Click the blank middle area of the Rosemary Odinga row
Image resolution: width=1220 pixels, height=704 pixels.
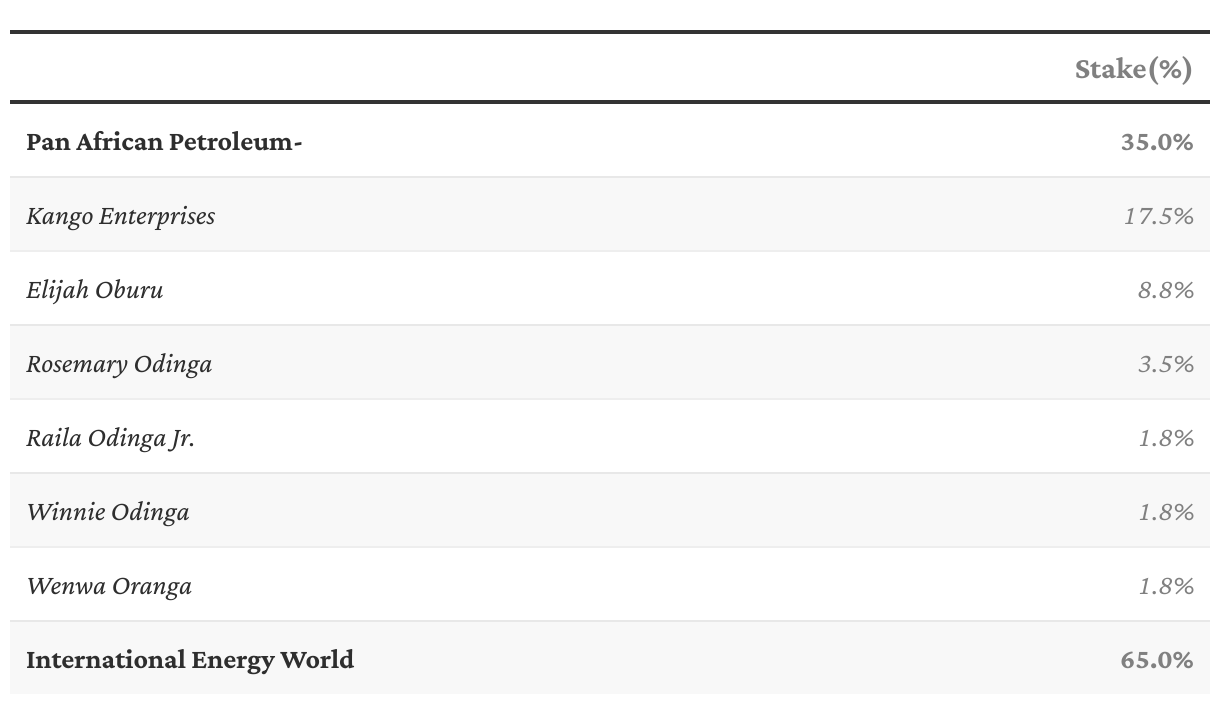[650, 364]
